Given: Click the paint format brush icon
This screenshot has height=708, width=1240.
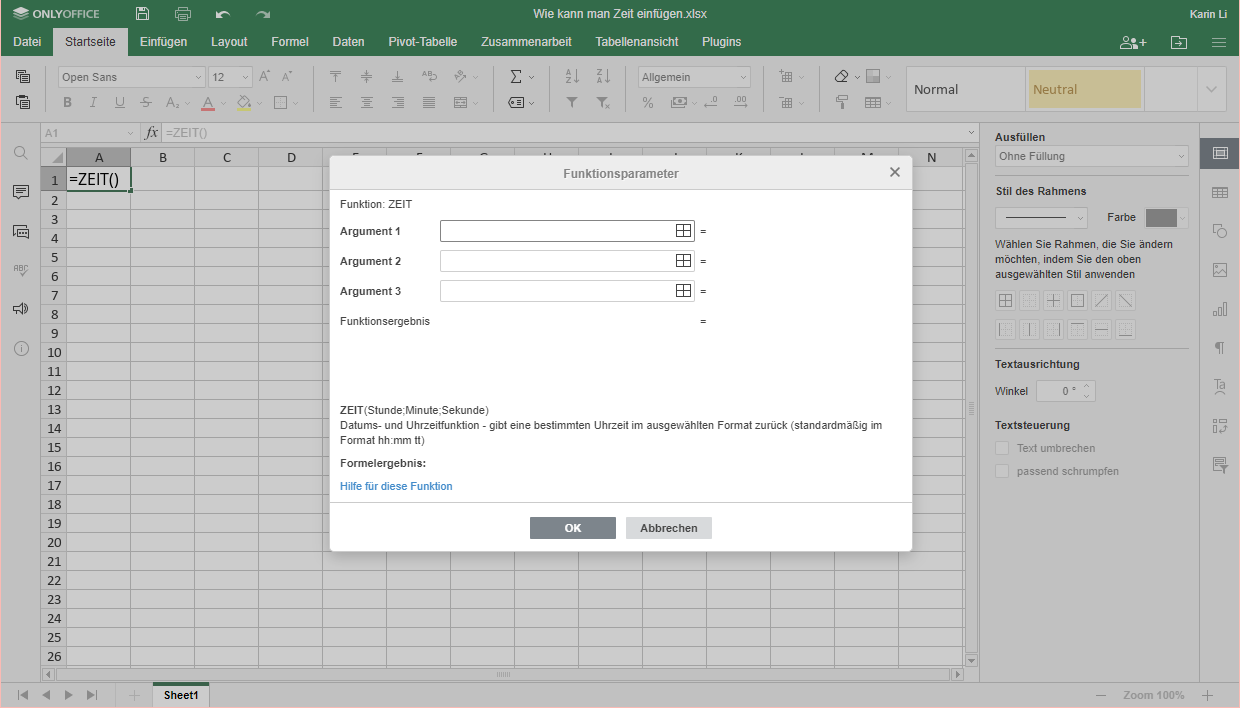Looking at the screenshot, I should (x=842, y=102).
